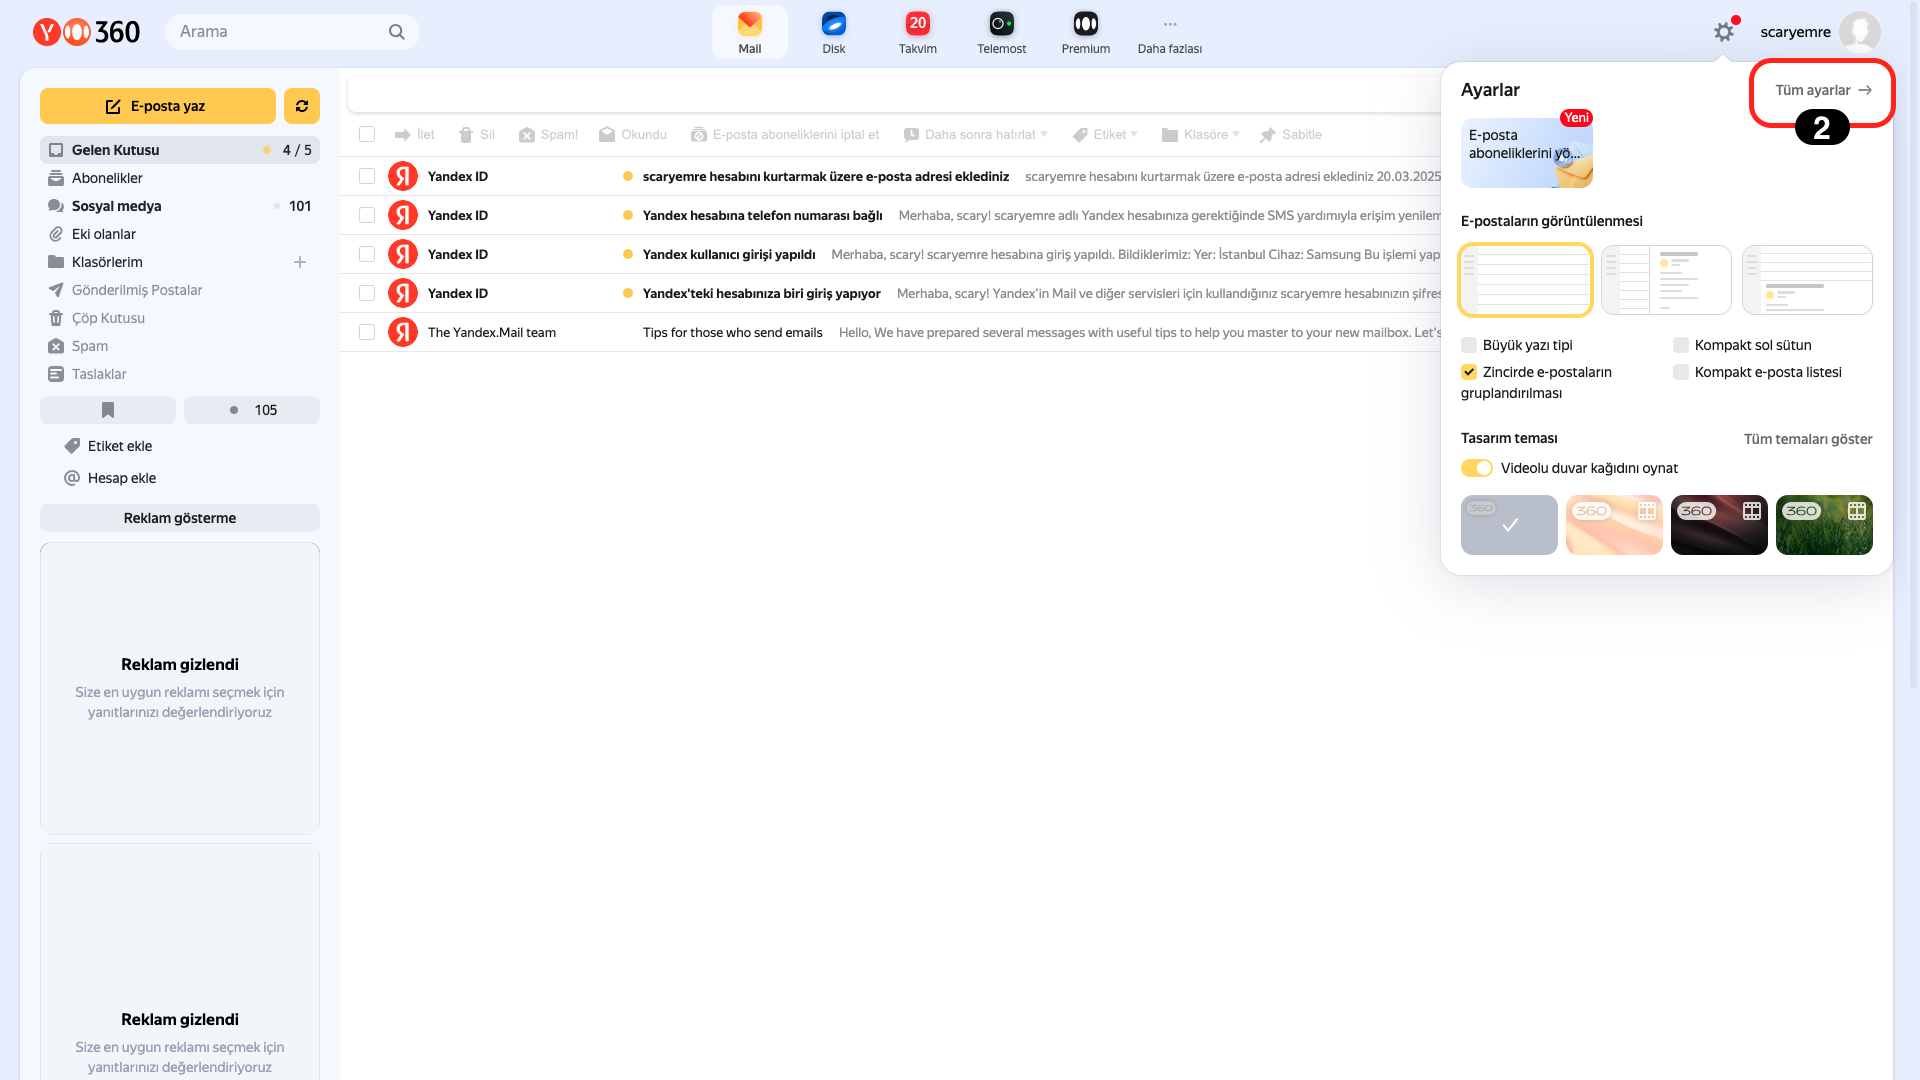Enable Kompakt sol sütun checkbox

1681,345
